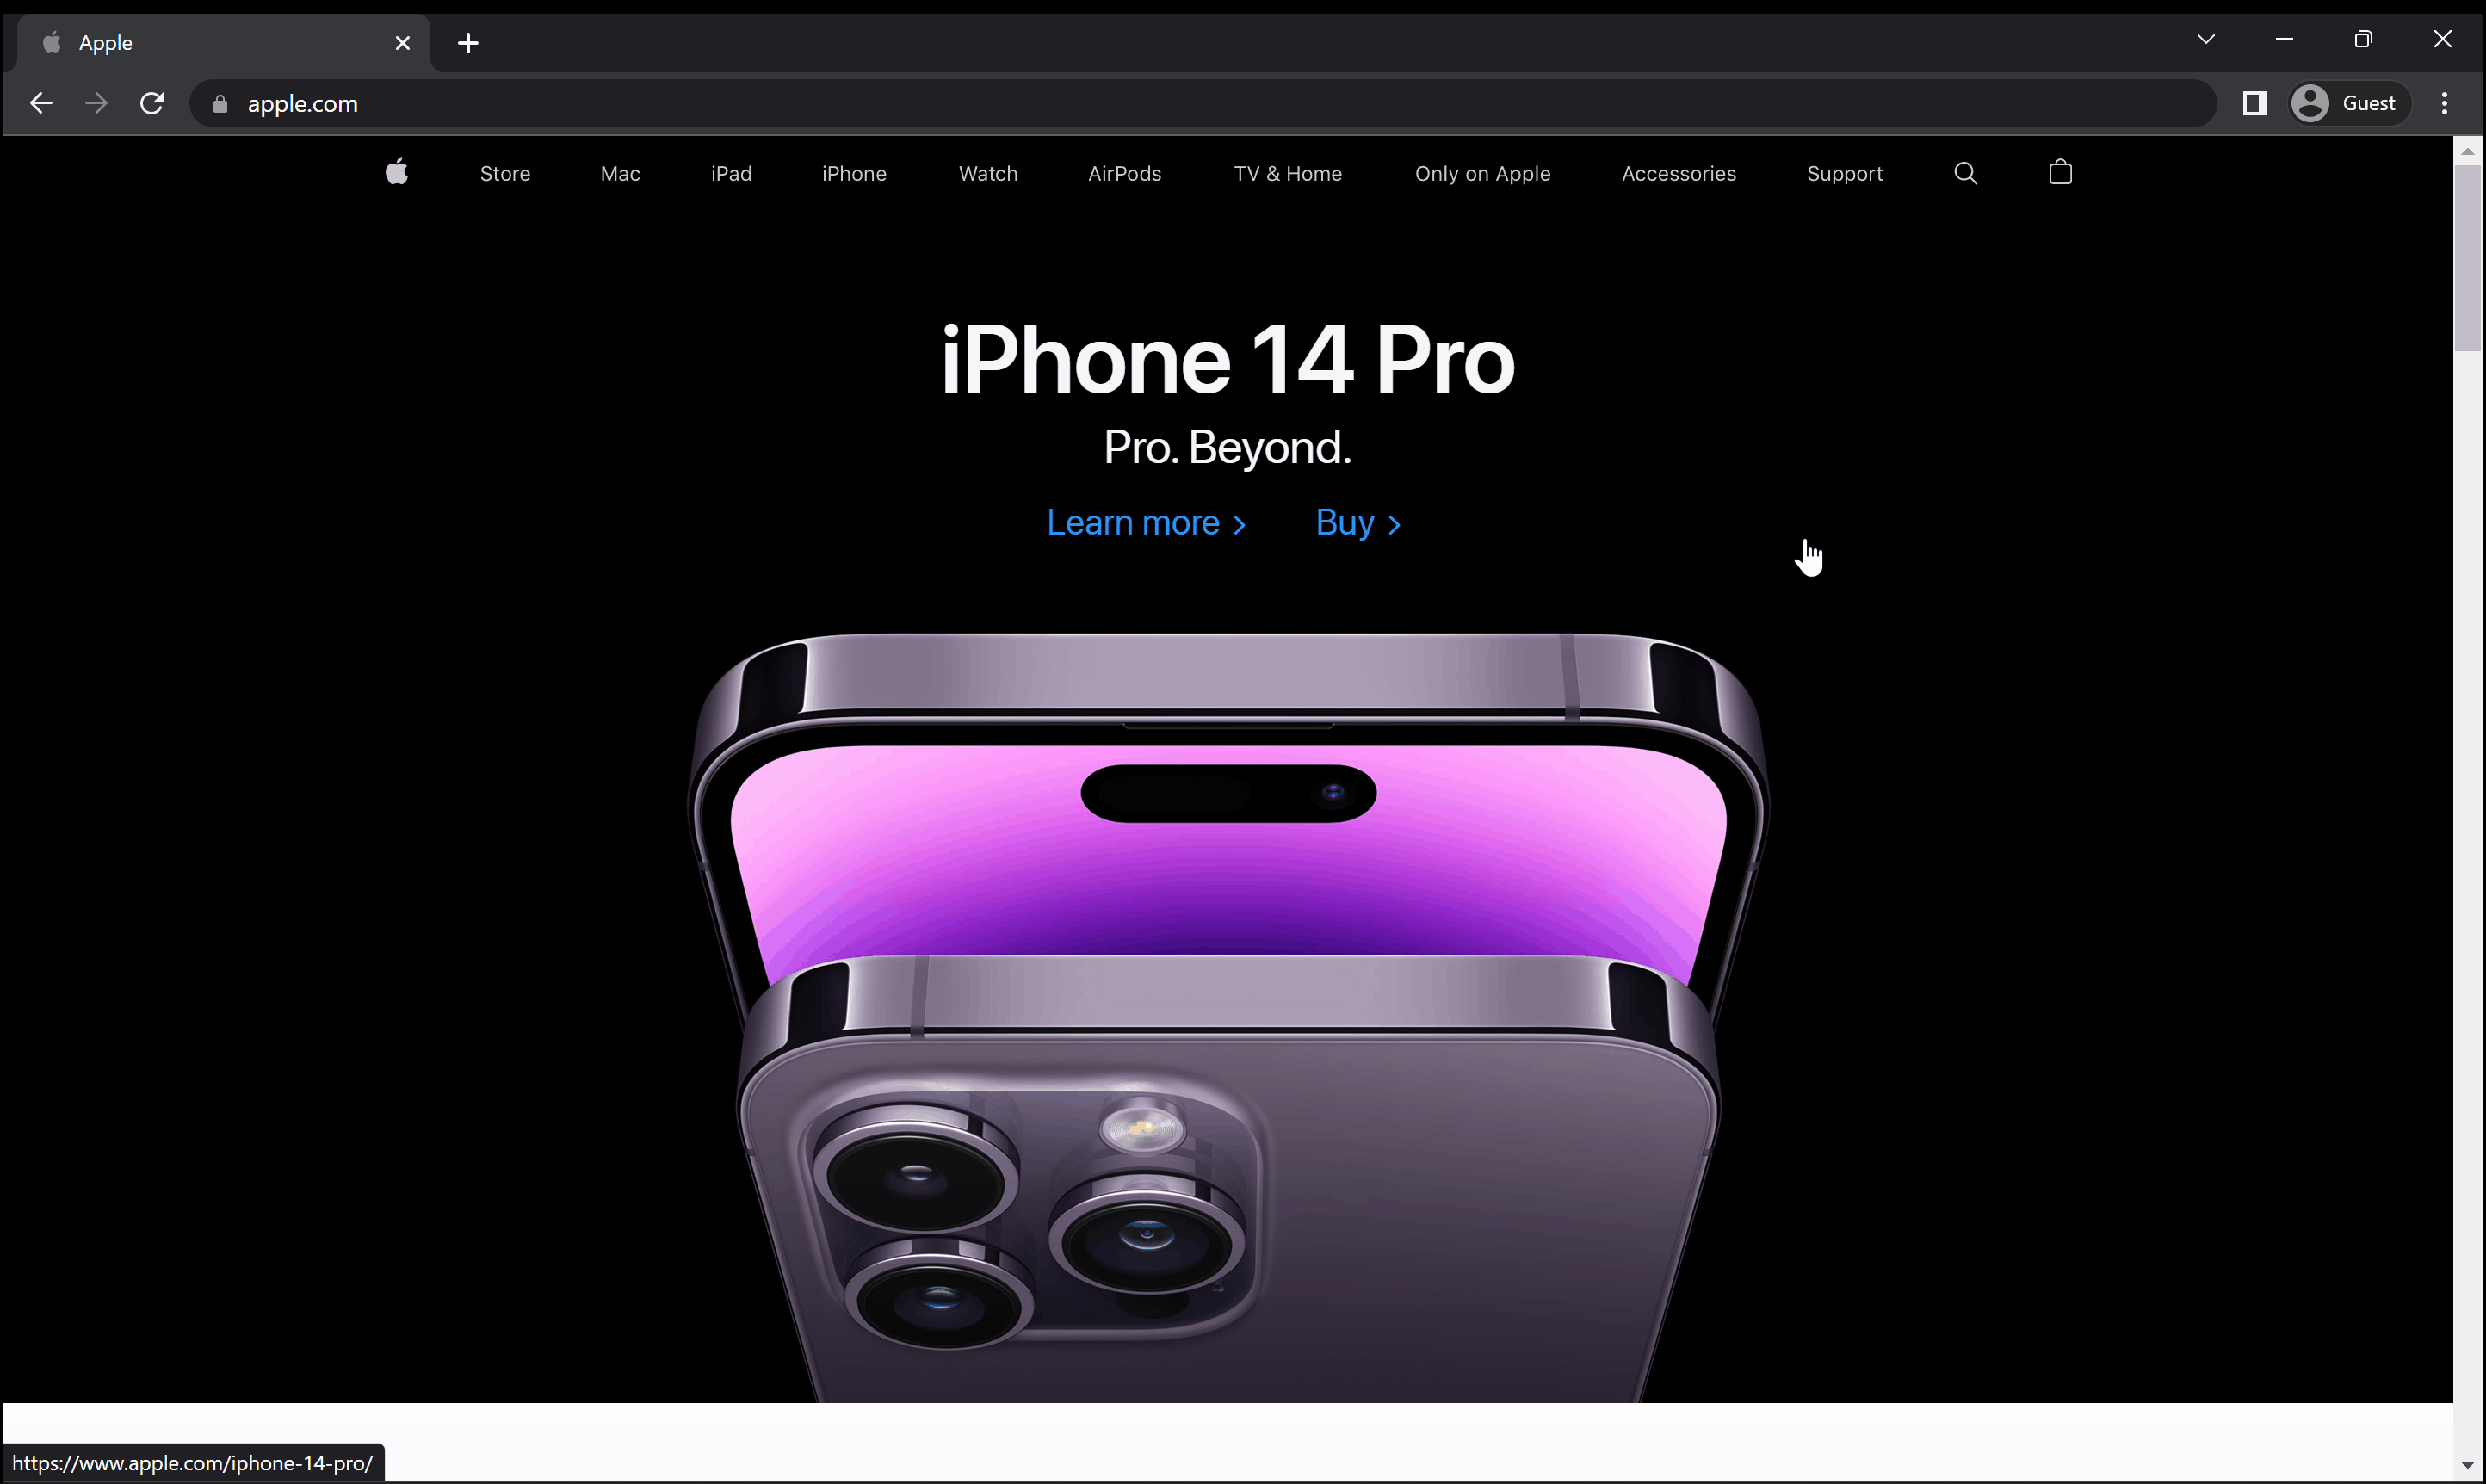2486x1484 pixels.
Task: Click the browser profile Guest icon
Action: pyautogui.click(x=2310, y=102)
